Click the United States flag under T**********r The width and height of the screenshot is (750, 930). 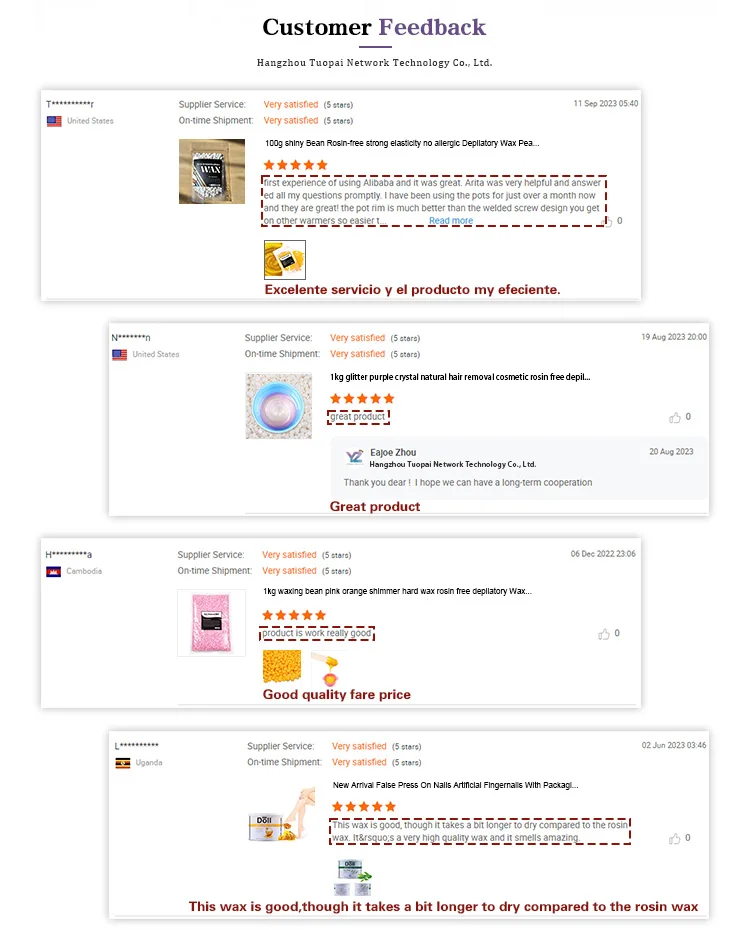[x=54, y=121]
